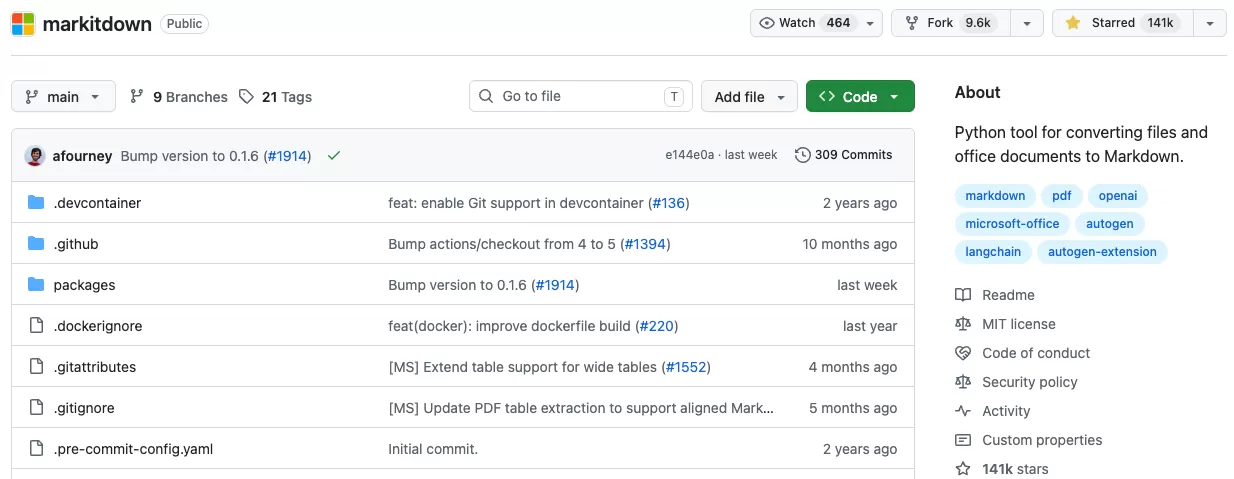The image size is (1234, 479).
Task: Click the Microsoft organization logo avatar
Action: [23, 23]
